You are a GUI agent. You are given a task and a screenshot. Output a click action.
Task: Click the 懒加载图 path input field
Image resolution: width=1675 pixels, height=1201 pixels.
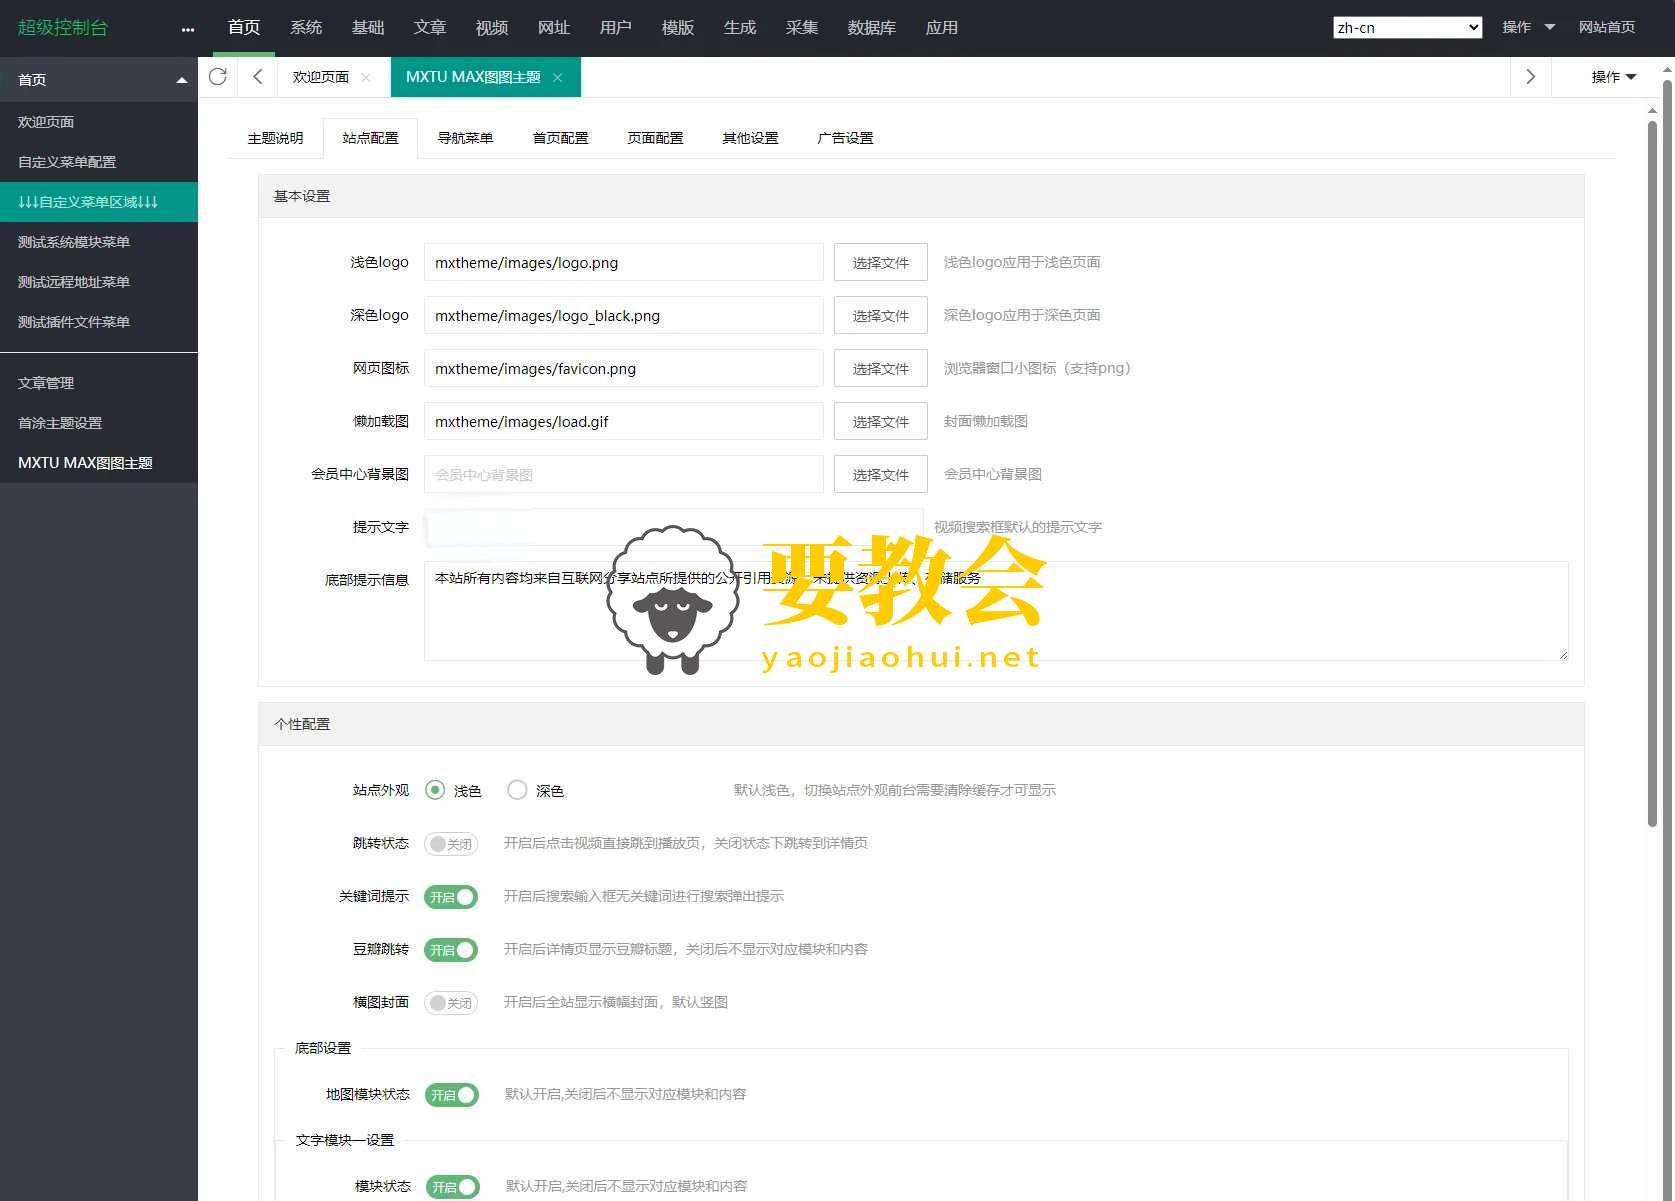pyautogui.click(x=624, y=422)
